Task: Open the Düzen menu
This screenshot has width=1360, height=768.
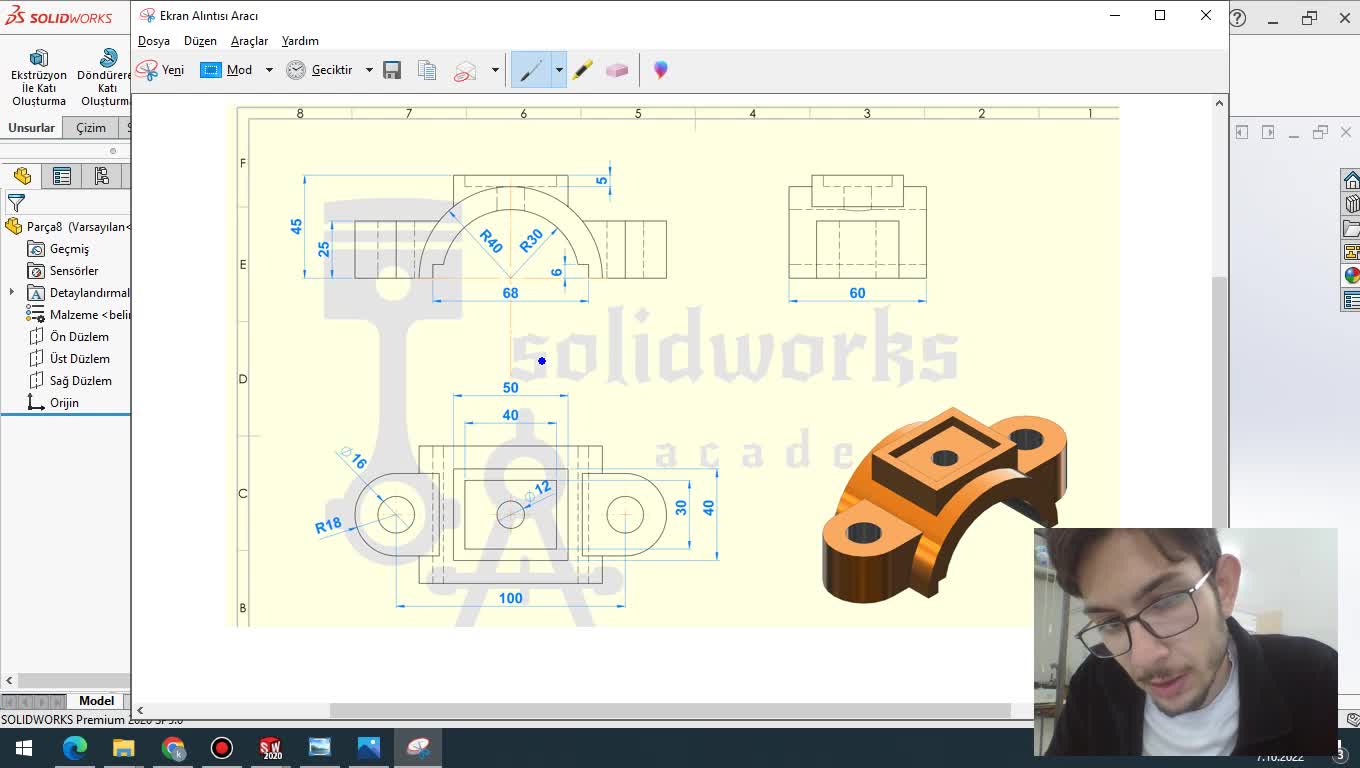Action: (200, 41)
